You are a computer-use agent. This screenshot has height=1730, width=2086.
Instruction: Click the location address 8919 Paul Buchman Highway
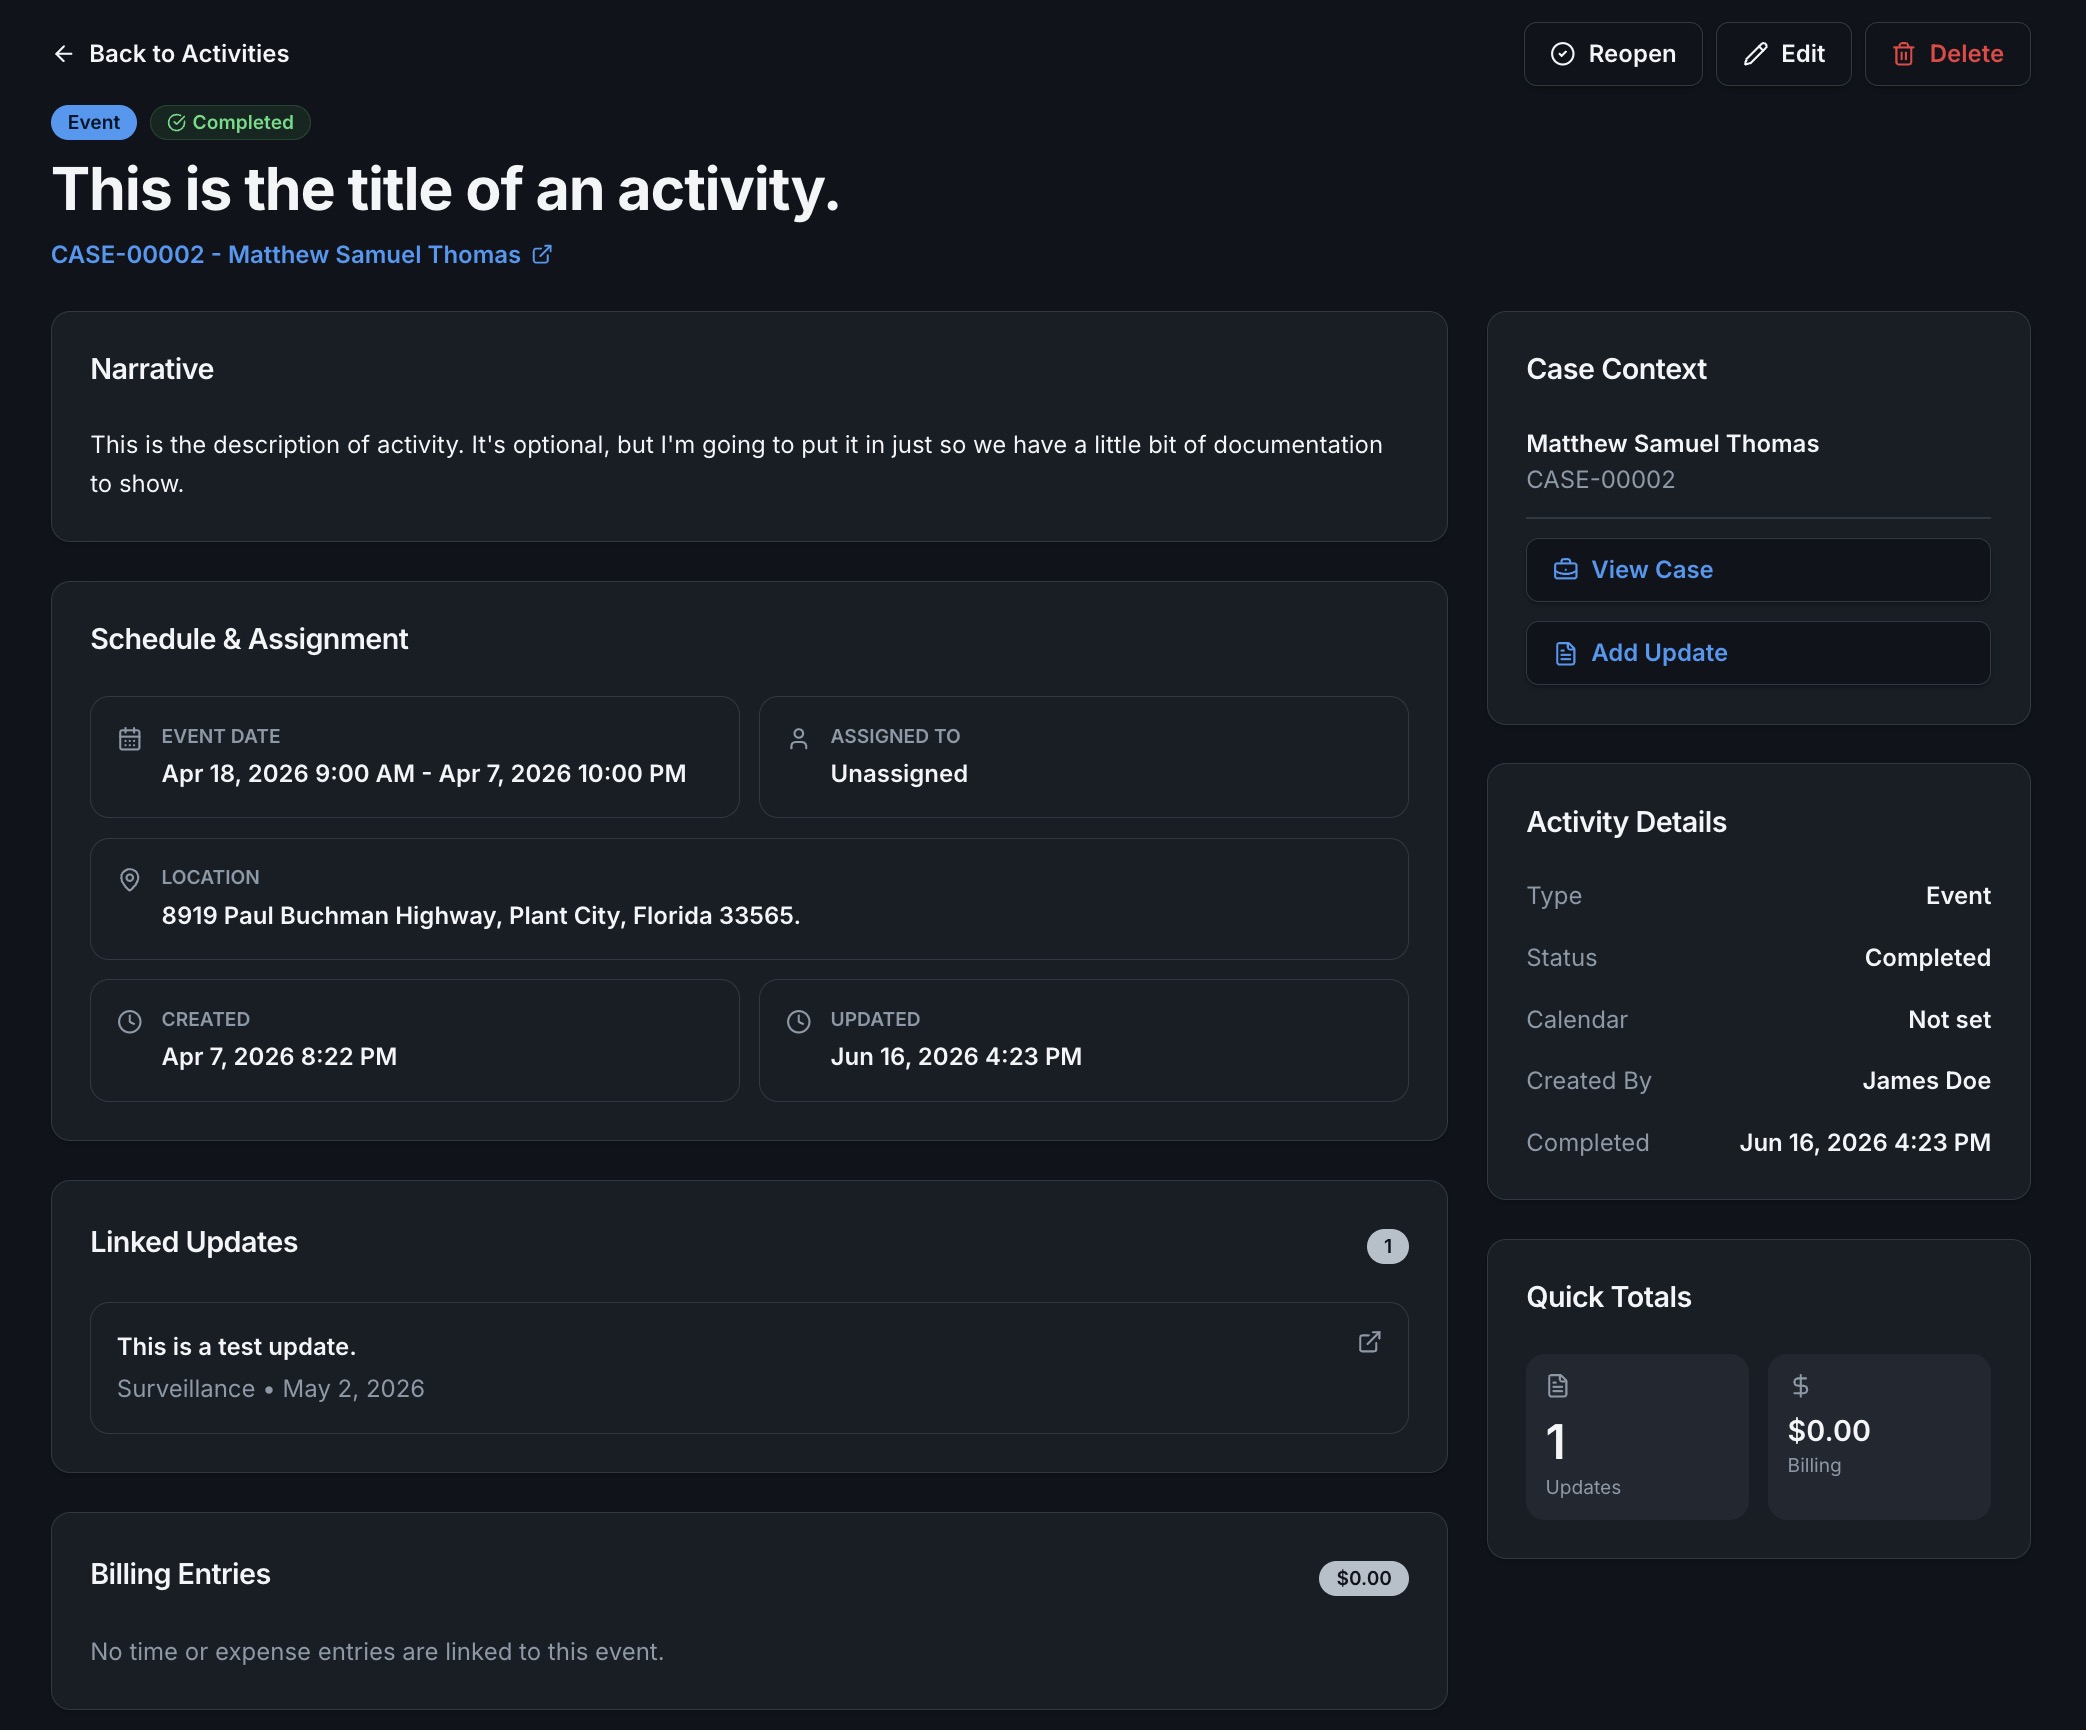481,916
